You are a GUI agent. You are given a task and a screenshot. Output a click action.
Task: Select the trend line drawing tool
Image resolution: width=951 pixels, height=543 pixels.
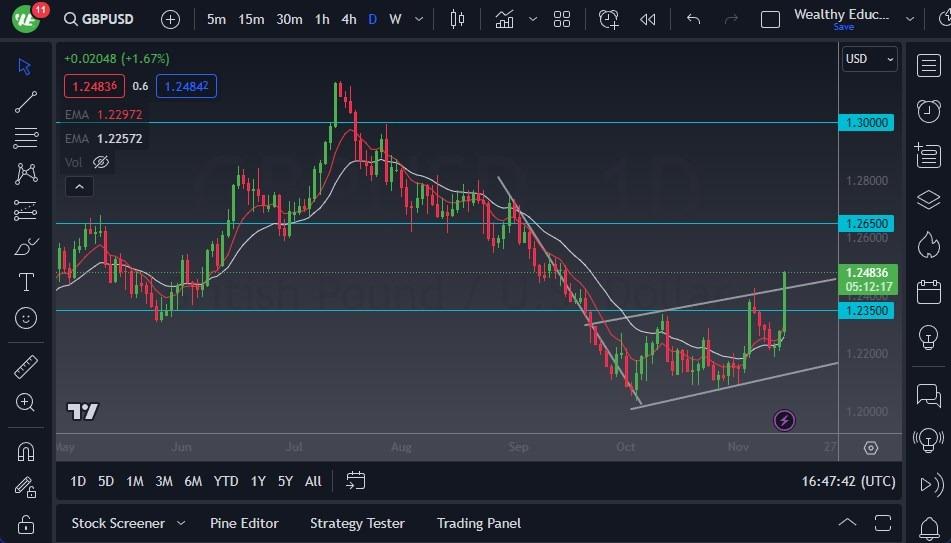[x=25, y=102]
